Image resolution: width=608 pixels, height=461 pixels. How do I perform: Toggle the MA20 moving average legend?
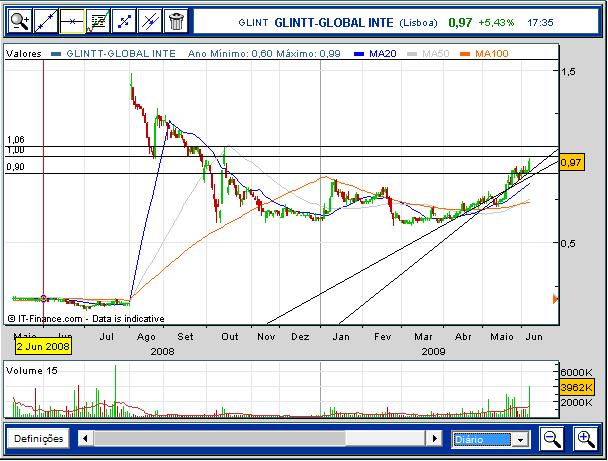click(x=382, y=54)
